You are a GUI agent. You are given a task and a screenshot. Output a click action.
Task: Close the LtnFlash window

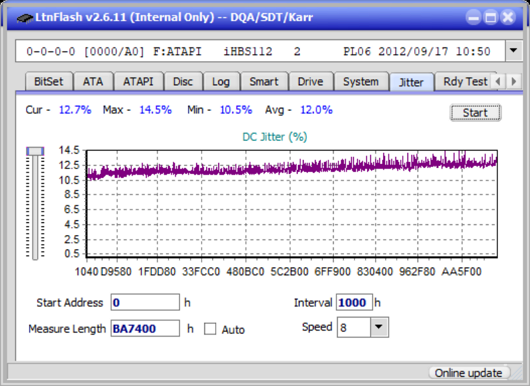pos(508,17)
